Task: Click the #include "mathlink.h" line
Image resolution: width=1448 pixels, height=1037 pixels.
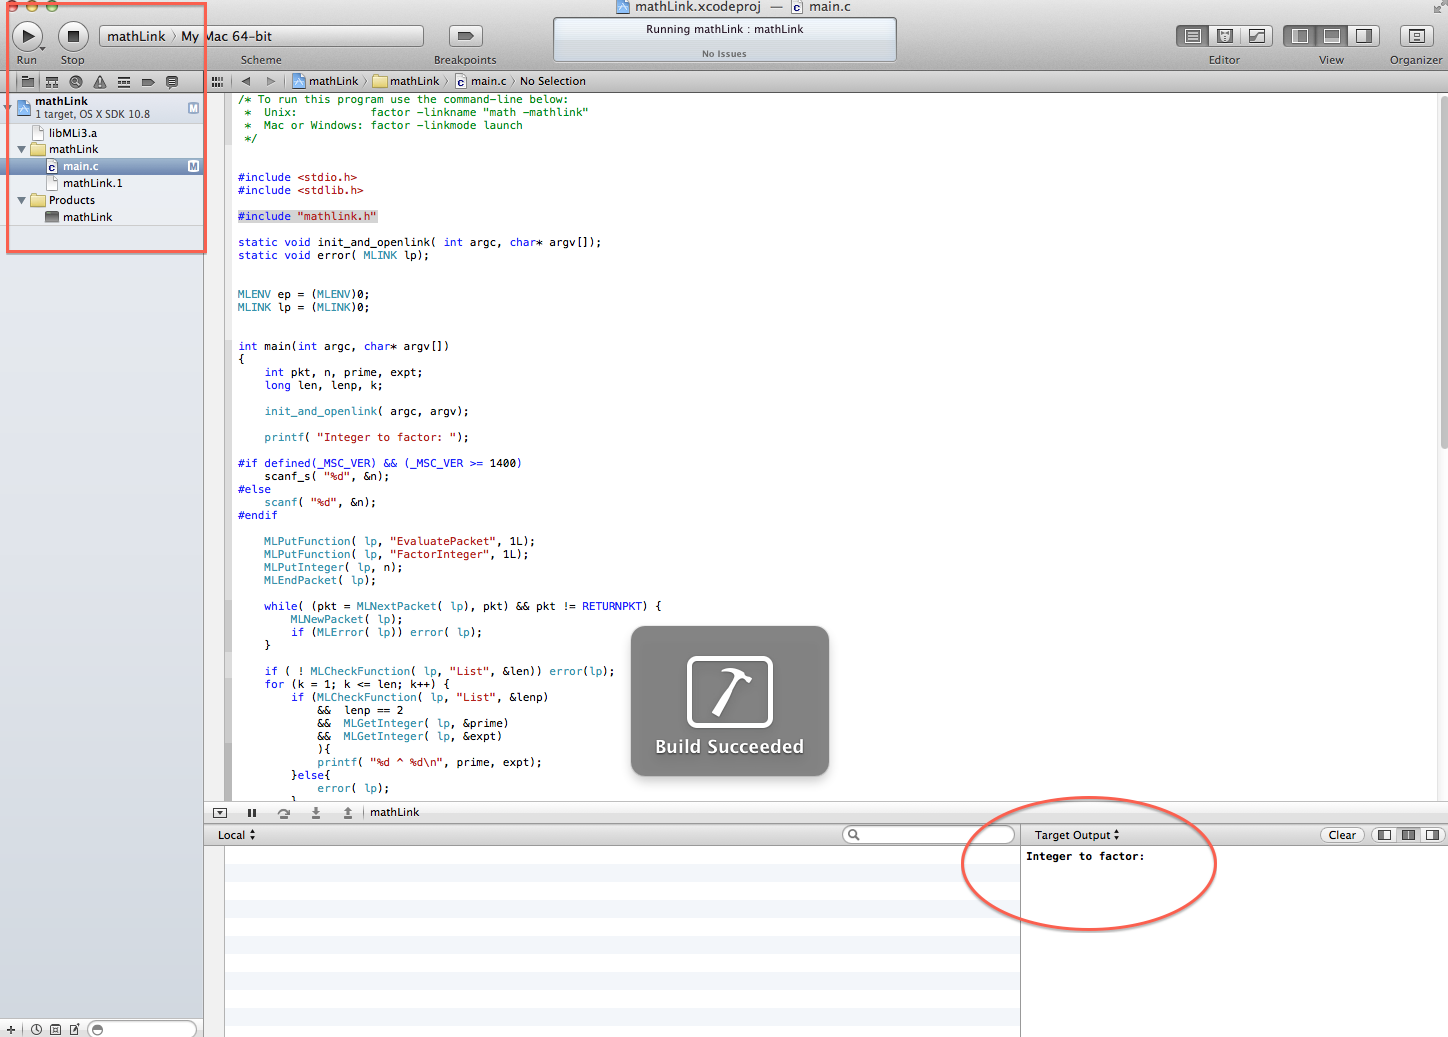Action: click(307, 216)
